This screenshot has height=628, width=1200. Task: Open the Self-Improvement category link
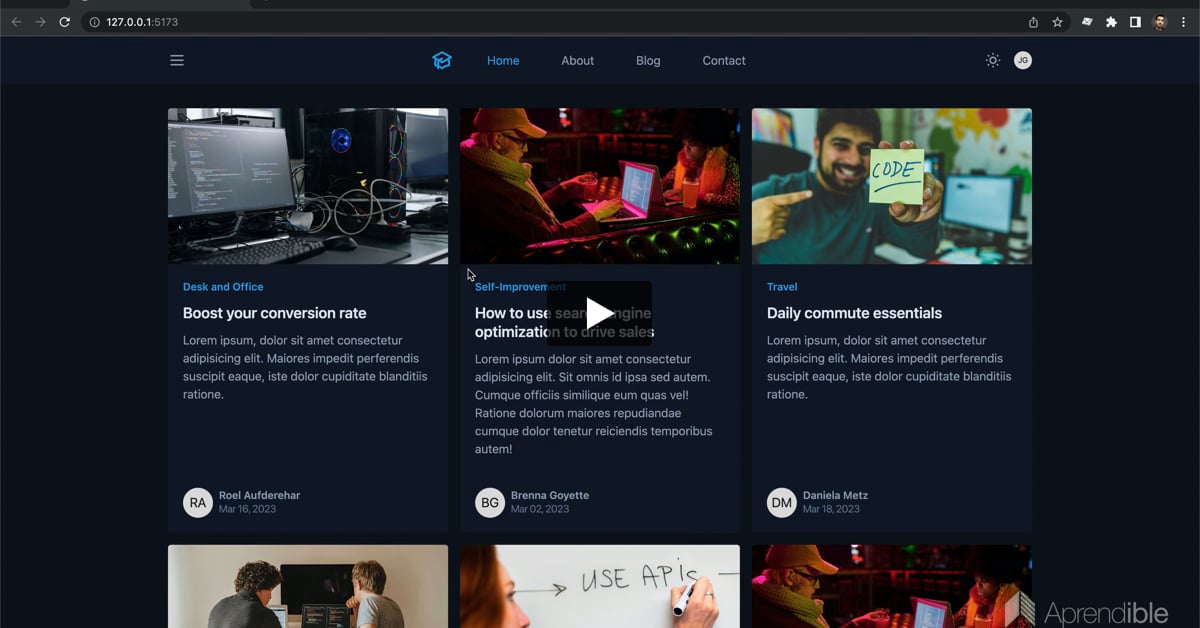pyautogui.click(x=520, y=287)
